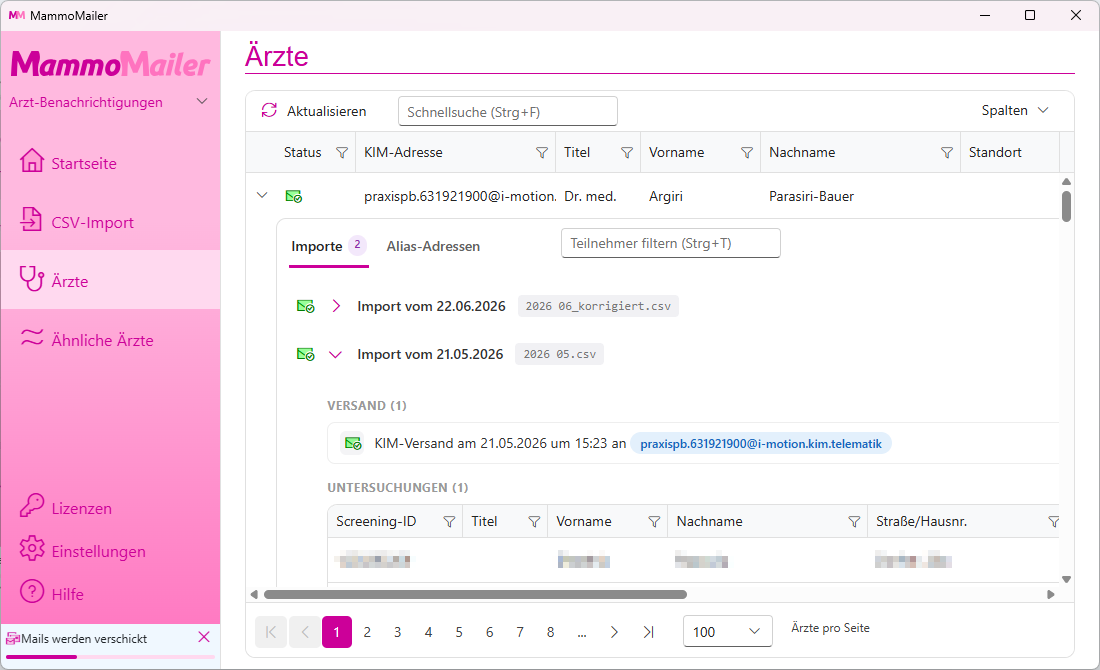Click the Nachname cell Parasiri-Bauer
This screenshot has width=1100, height=670.
pyautogui.click(x=812, y=196)
